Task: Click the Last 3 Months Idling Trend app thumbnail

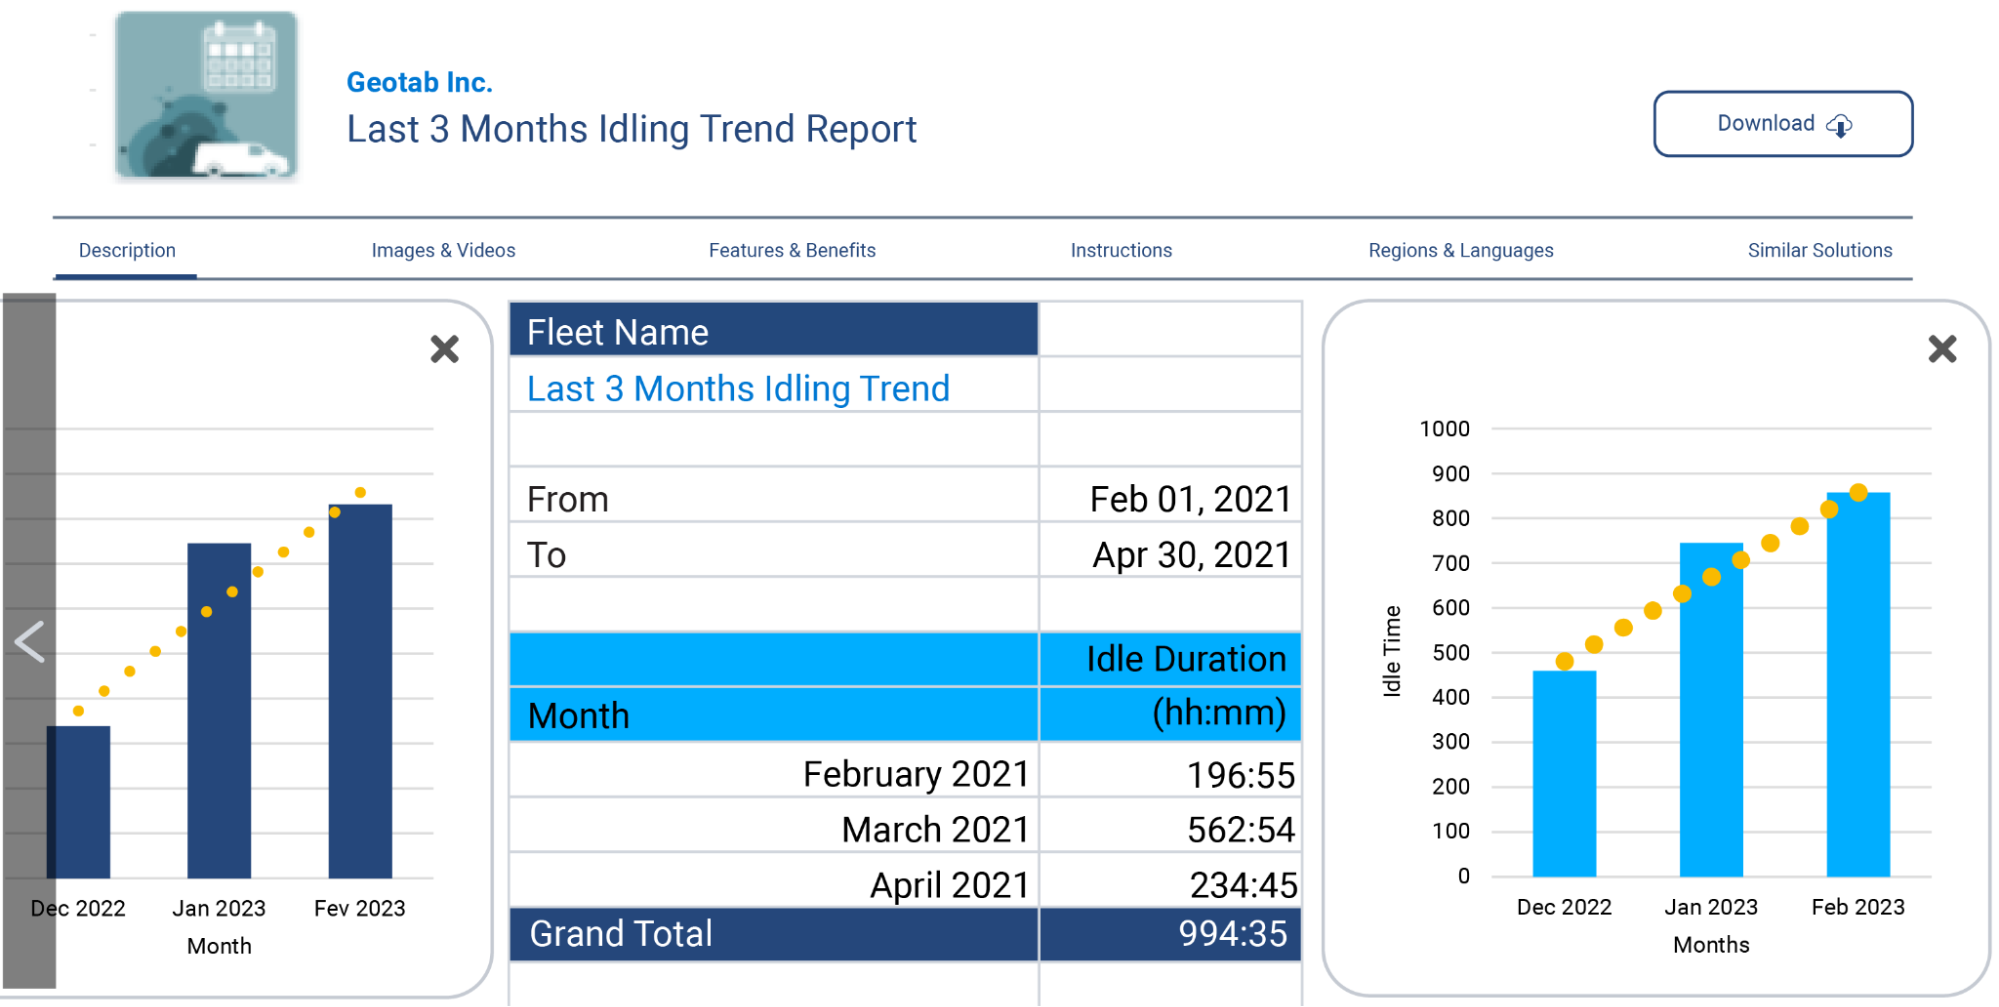Action: tap(205, 95)
